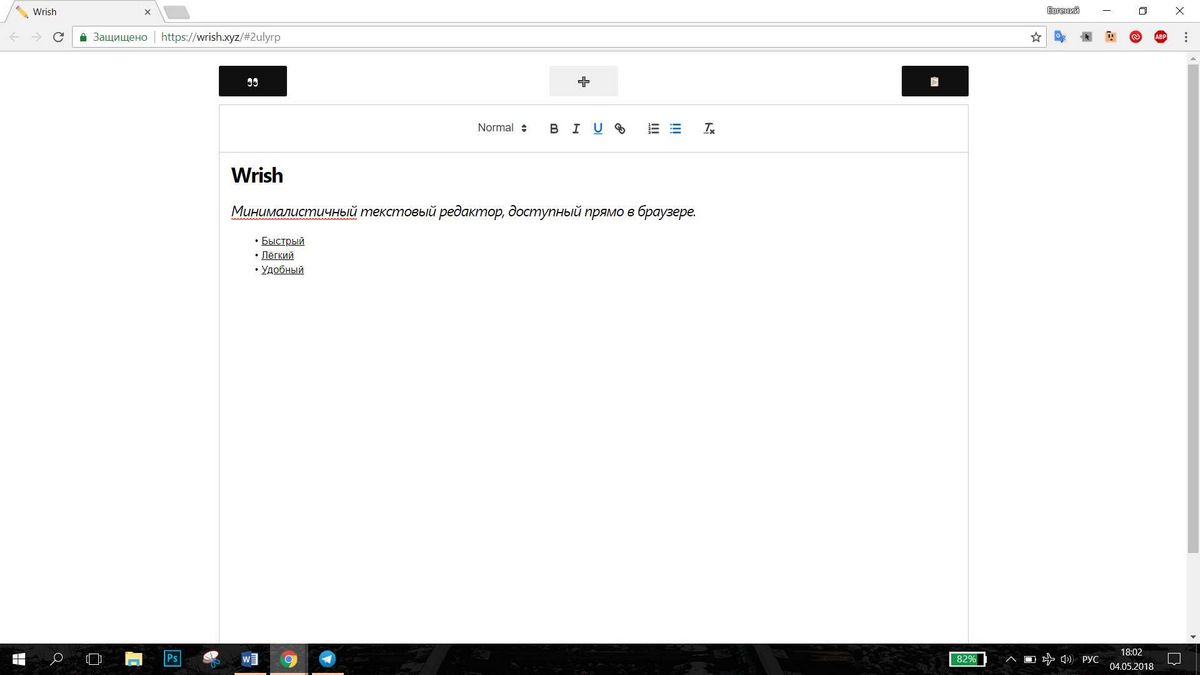1200x675 pixels.
Task: Toggle bold formatting
Action: [x=554, y=128]
